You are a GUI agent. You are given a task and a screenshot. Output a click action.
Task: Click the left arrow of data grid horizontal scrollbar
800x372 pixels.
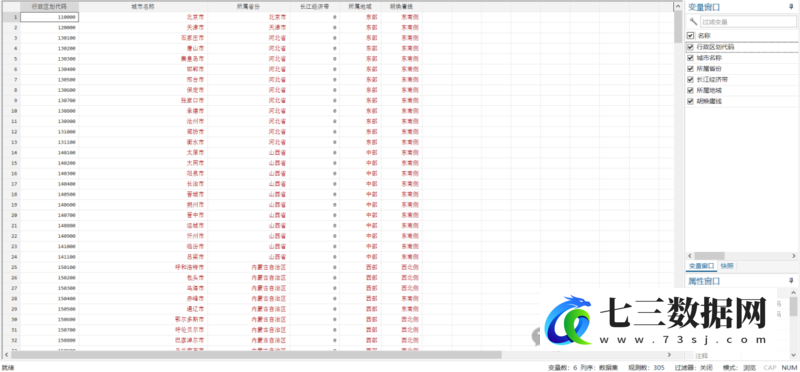tap(7, 354)
